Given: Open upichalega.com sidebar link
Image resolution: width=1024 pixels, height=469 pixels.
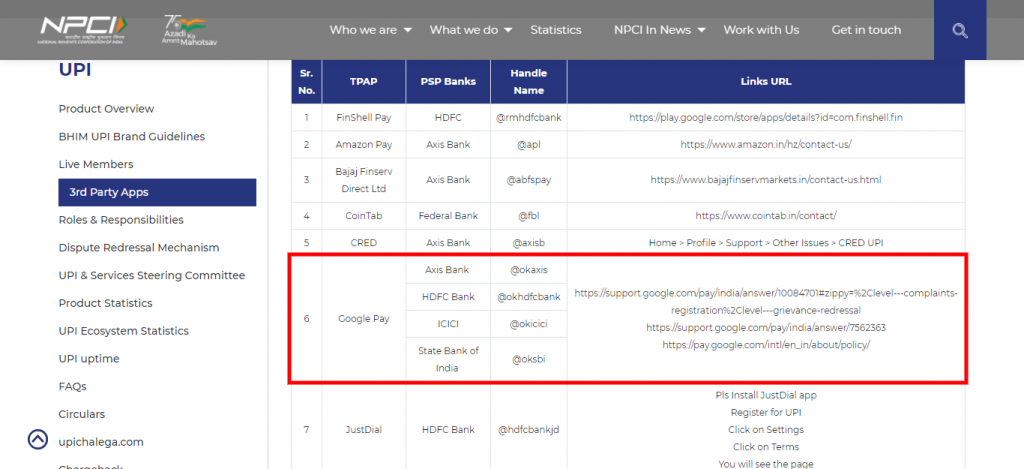Looking at the screenshot, I should tap(101, 442).
